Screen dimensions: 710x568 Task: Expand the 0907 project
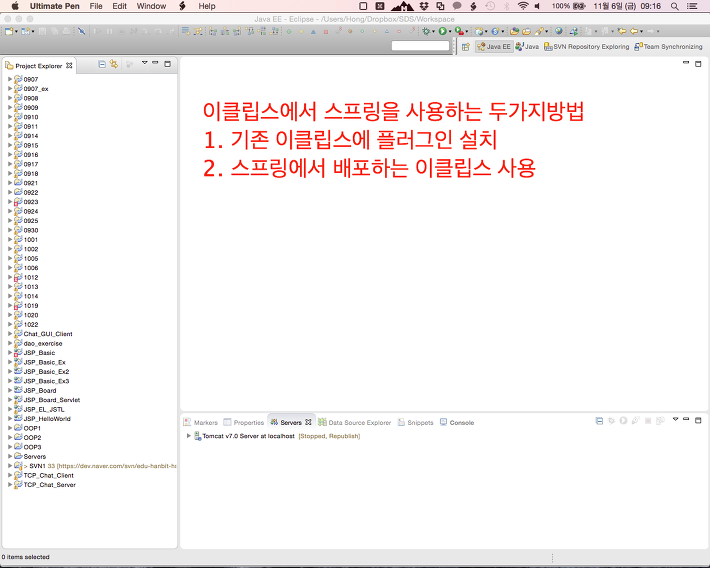click(10, 79)
